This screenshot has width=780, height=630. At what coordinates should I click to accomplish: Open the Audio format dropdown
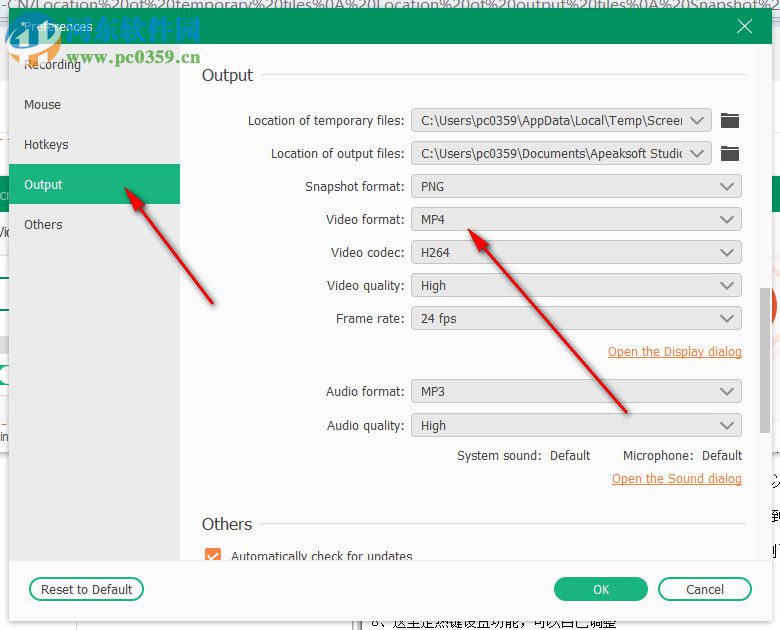[x=576, y=392]
